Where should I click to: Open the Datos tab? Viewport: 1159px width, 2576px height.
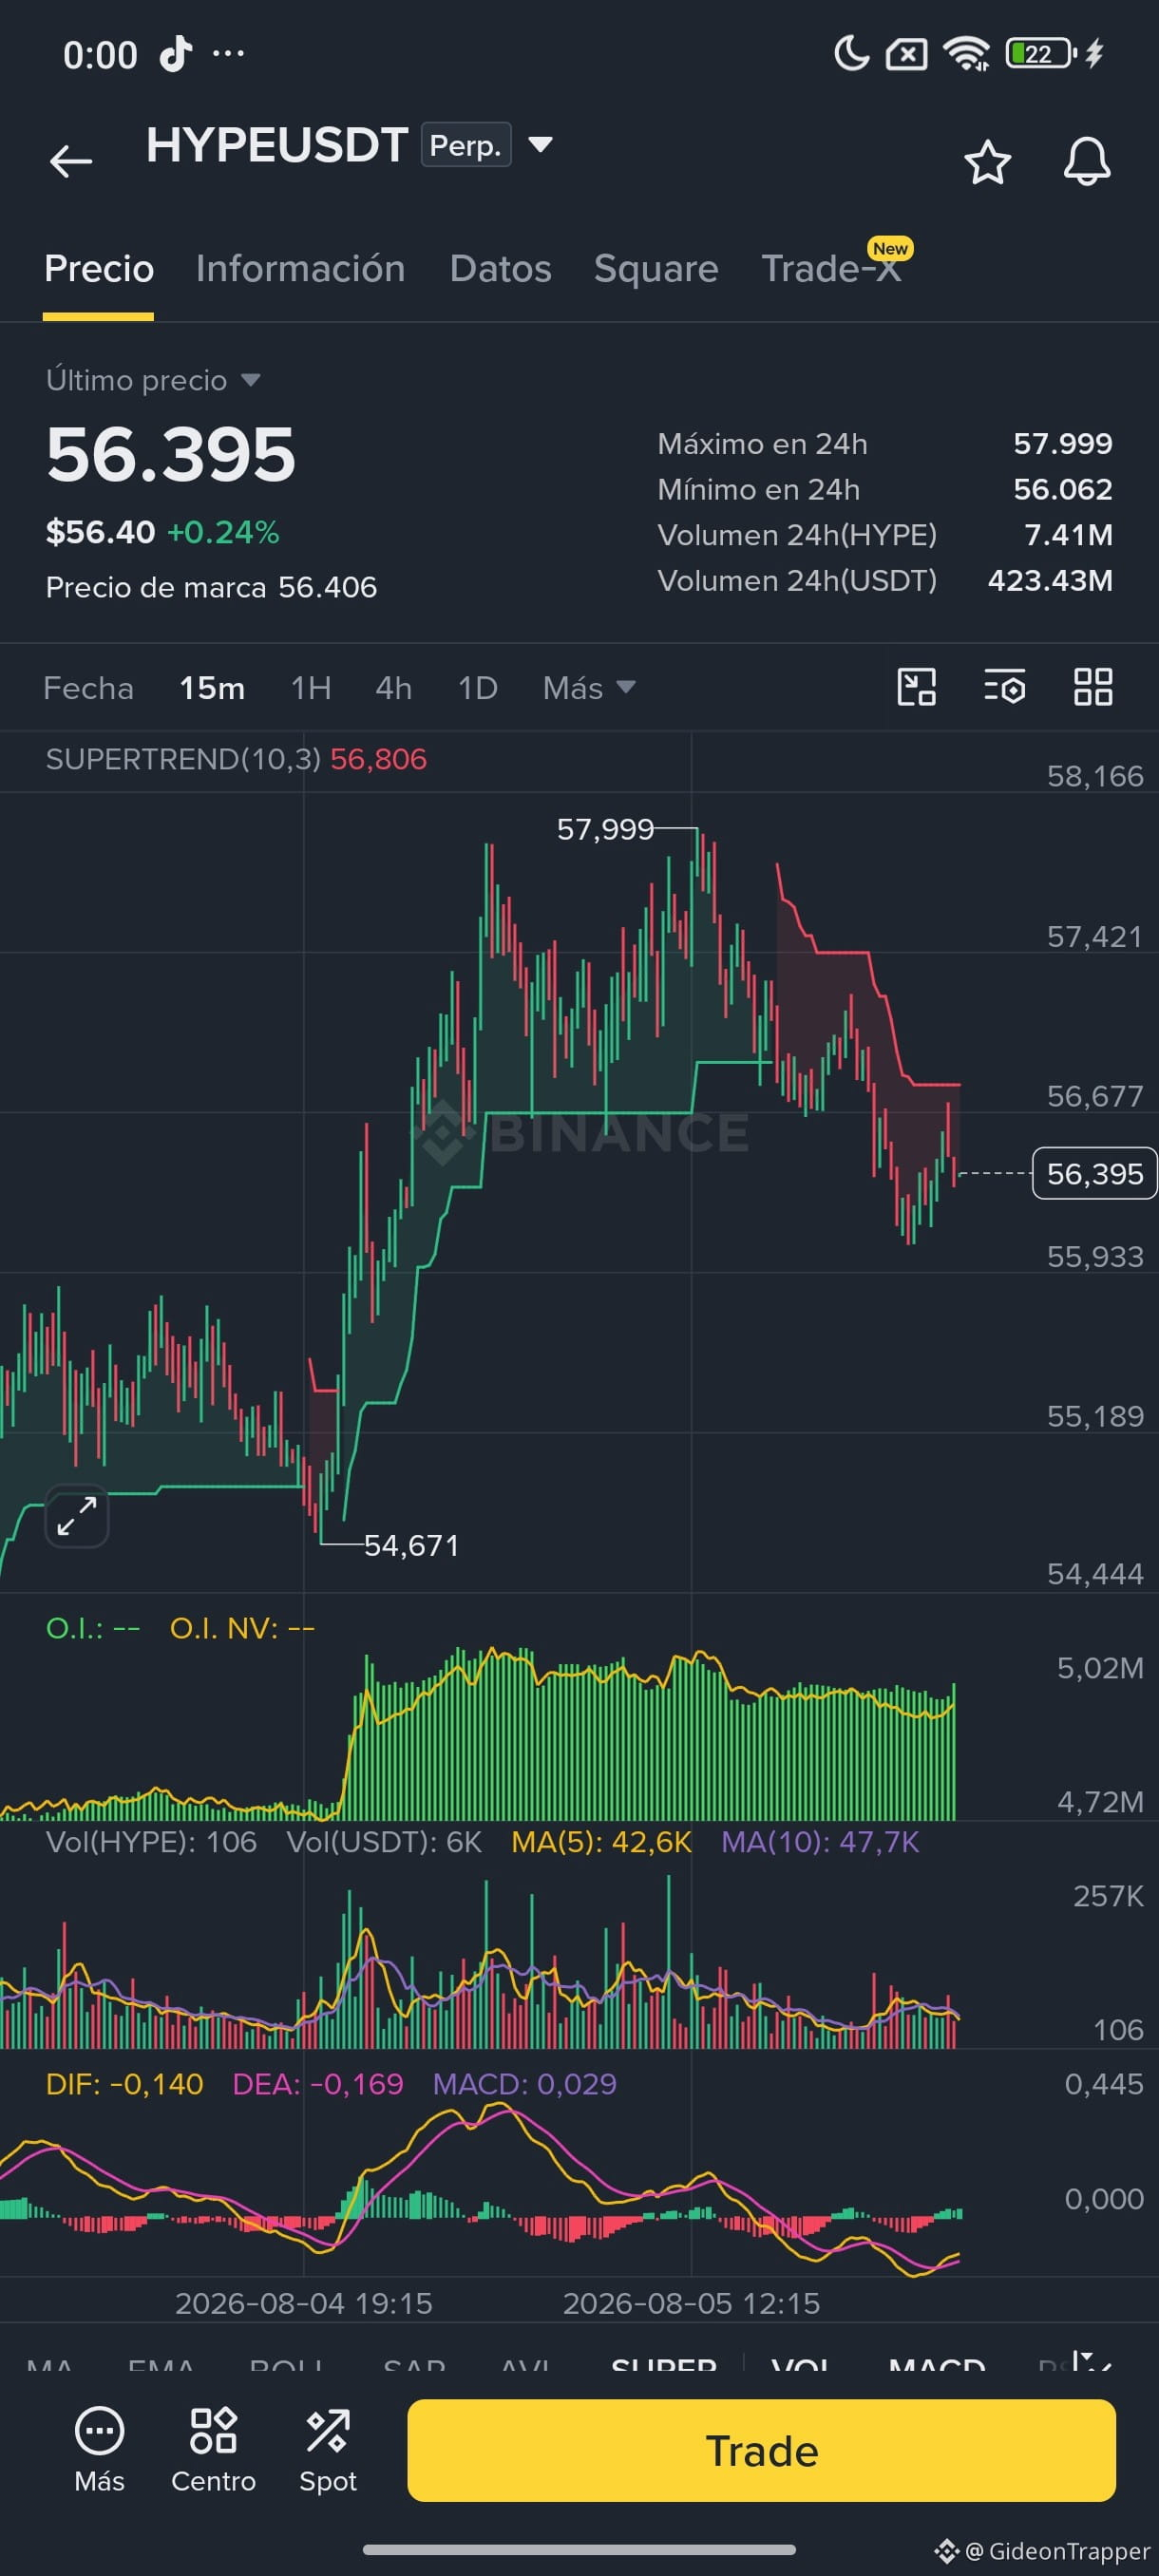(500, 269)
